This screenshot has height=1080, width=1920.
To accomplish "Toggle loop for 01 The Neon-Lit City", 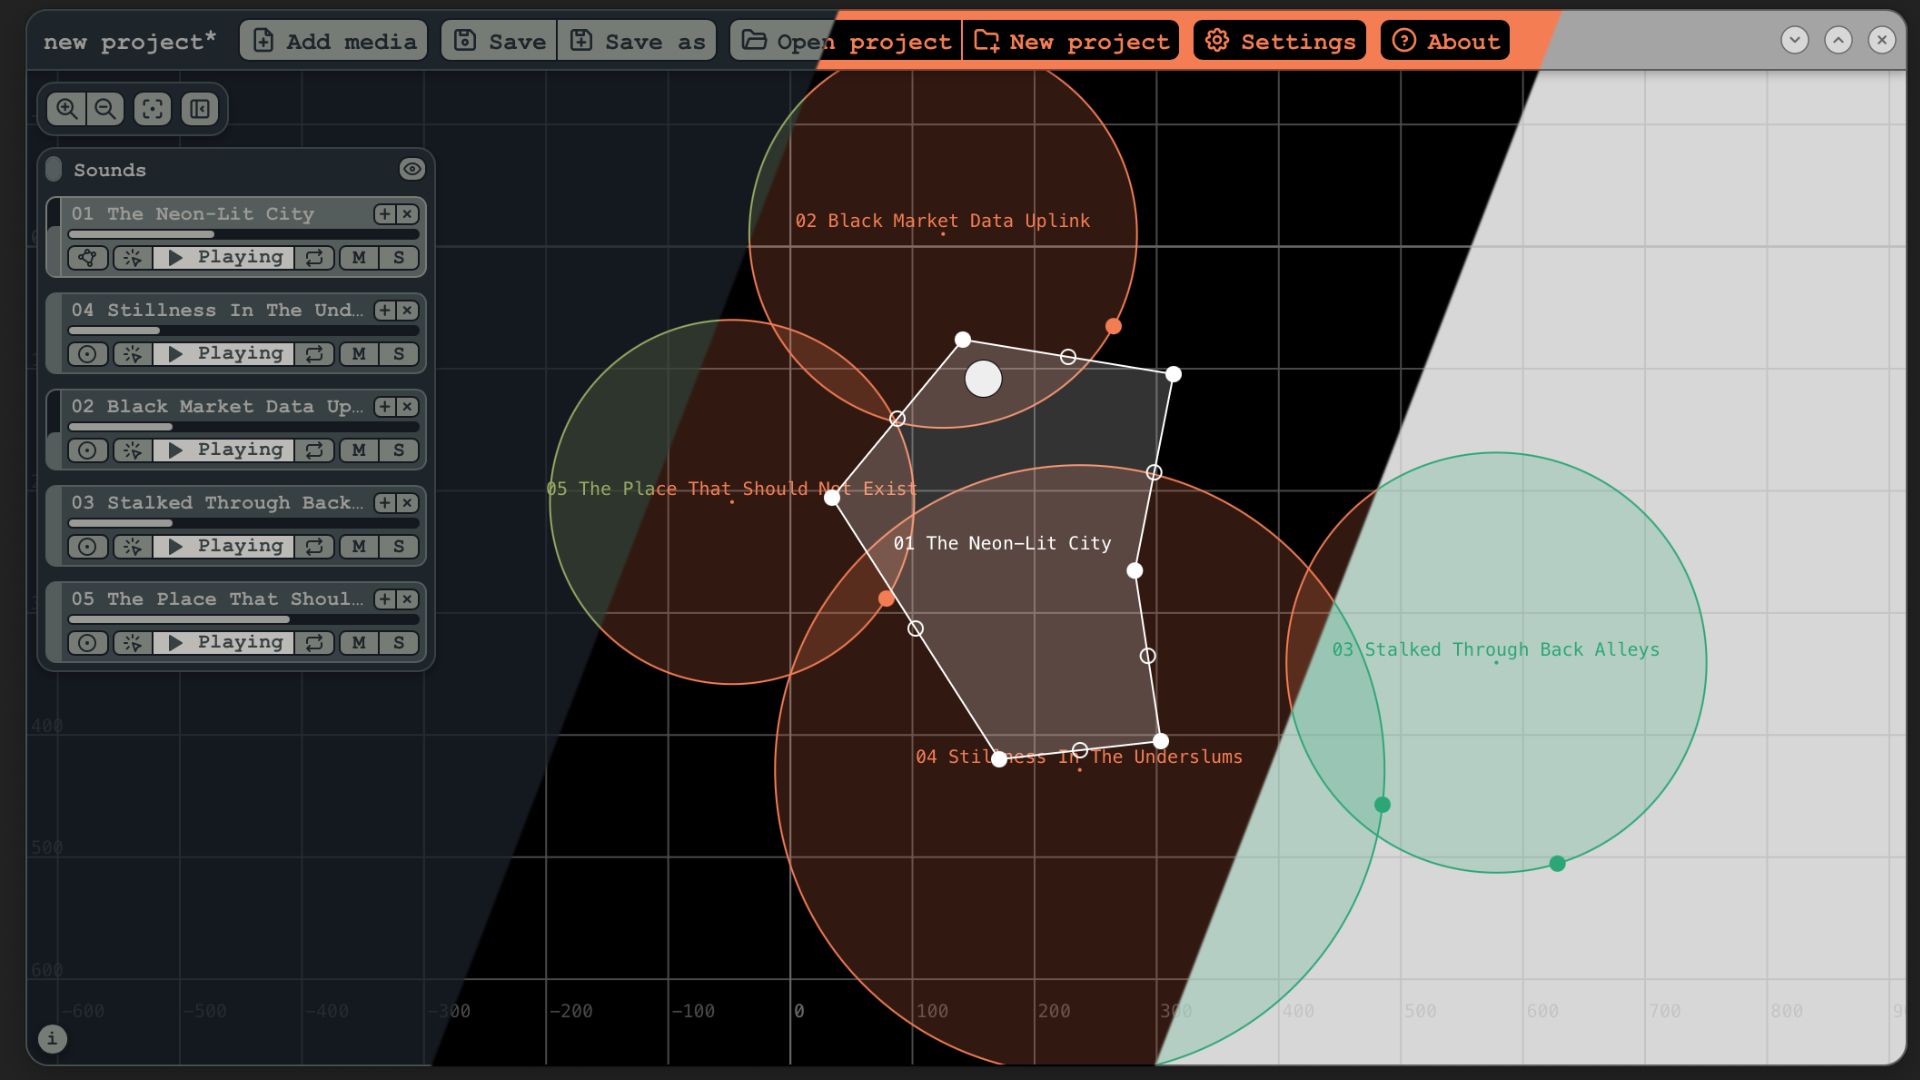I will pos(315,258).
